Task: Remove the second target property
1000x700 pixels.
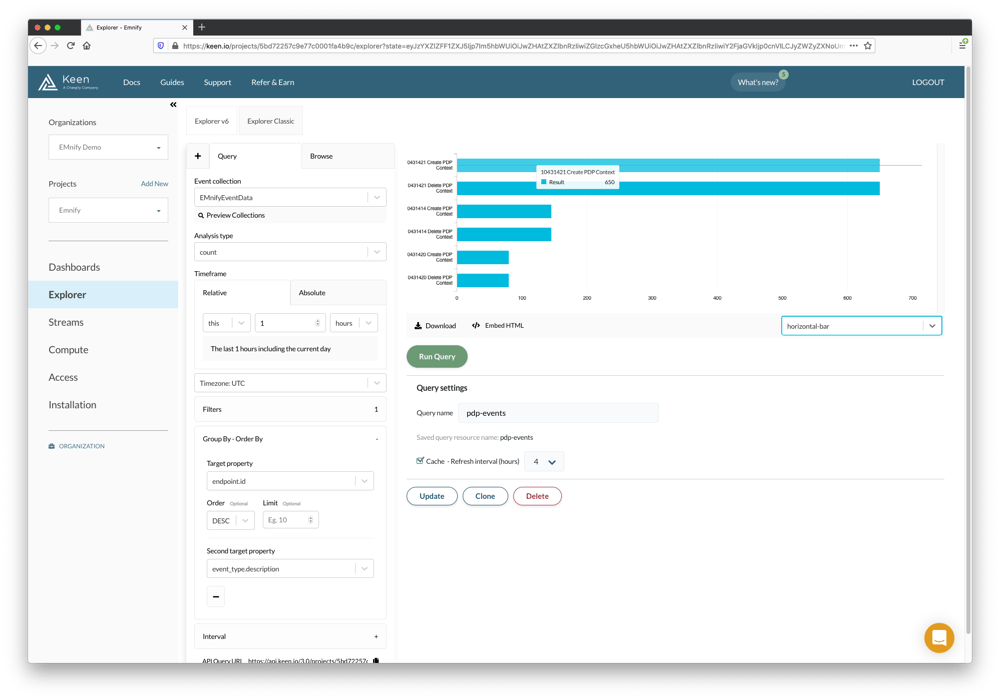Action: point(216,597)
